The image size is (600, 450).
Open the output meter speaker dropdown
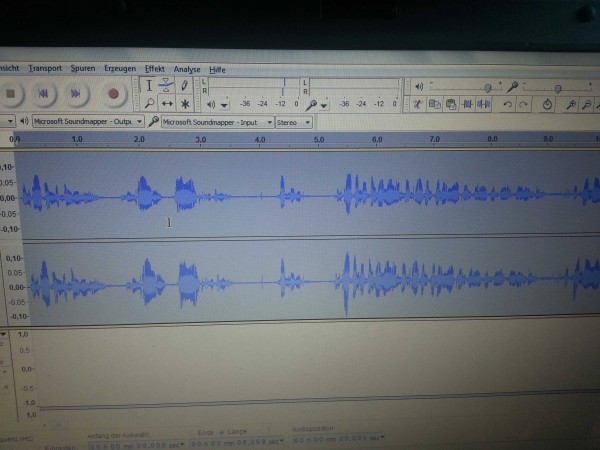click(225, 105)
